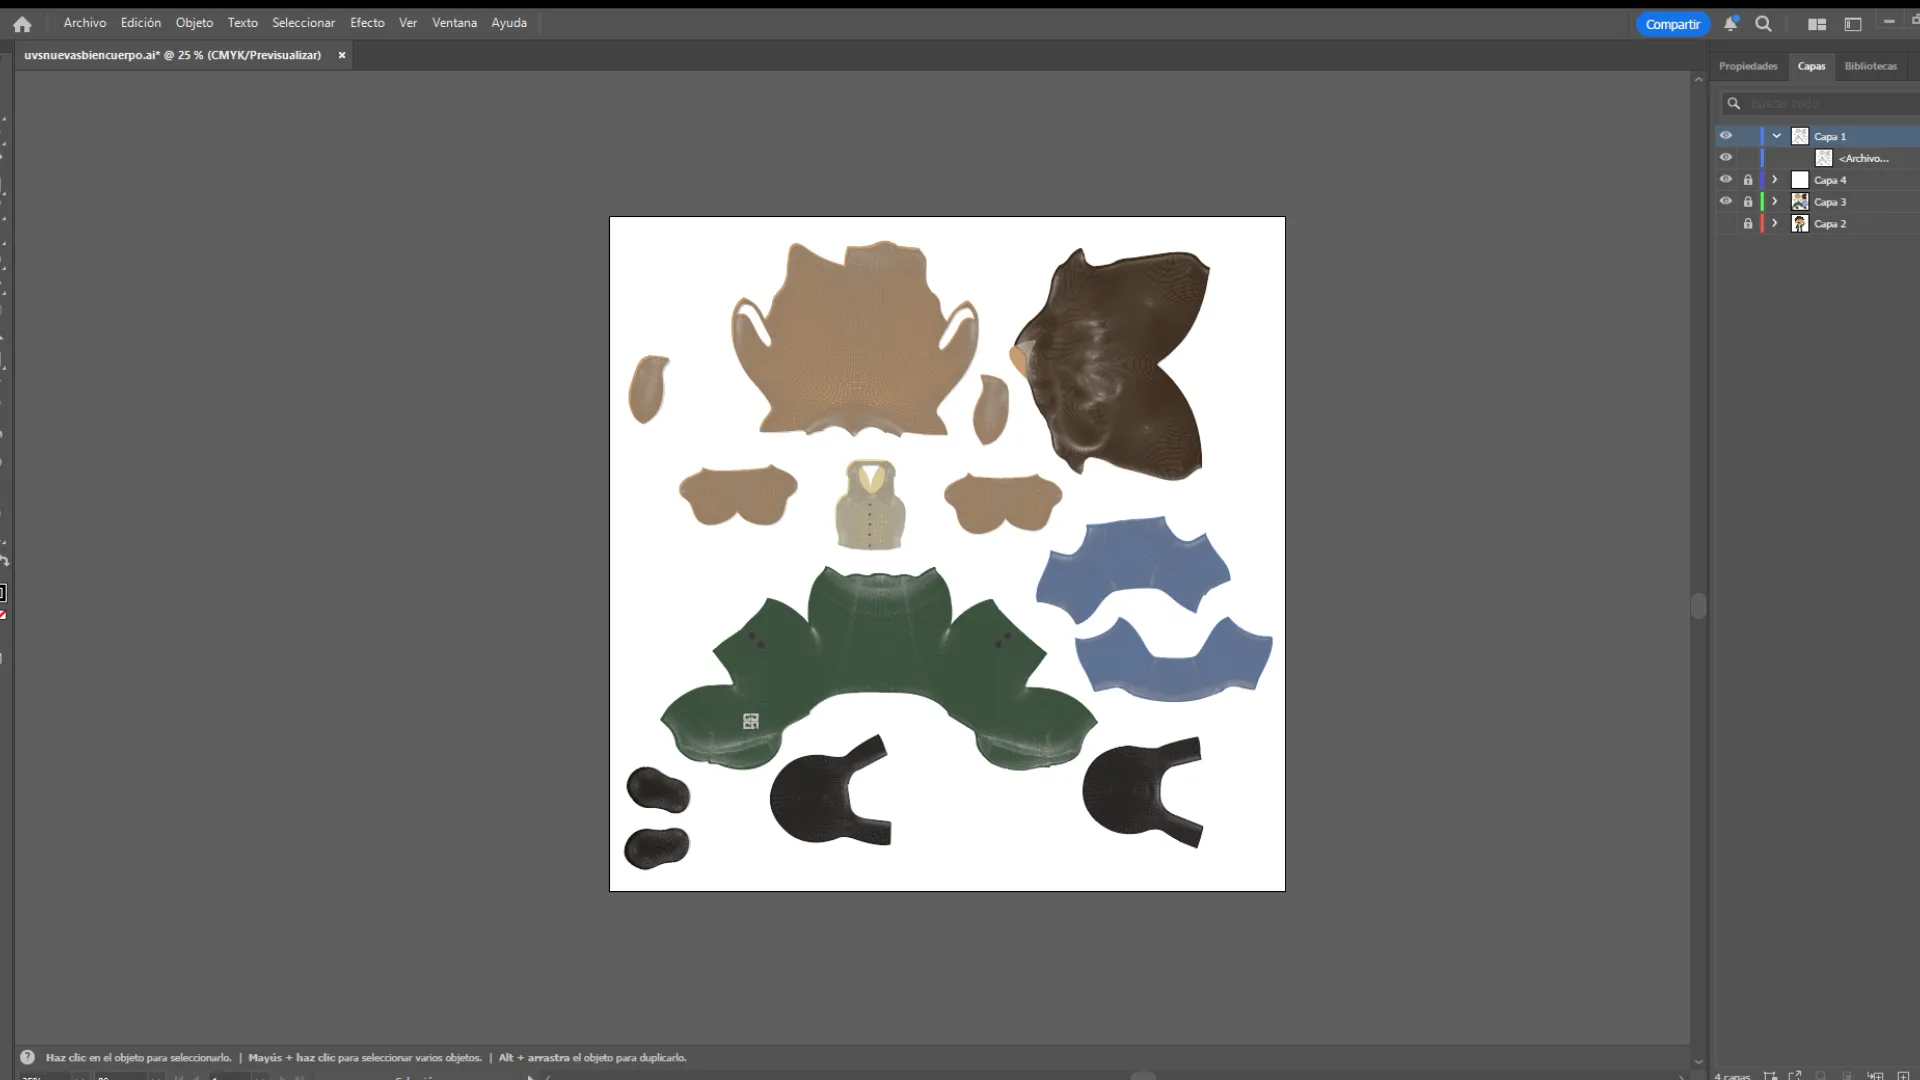Open the Efecto menu
Image resolution: width=1920 pixels, height=1080 pixels.
[x=367, y=23]
